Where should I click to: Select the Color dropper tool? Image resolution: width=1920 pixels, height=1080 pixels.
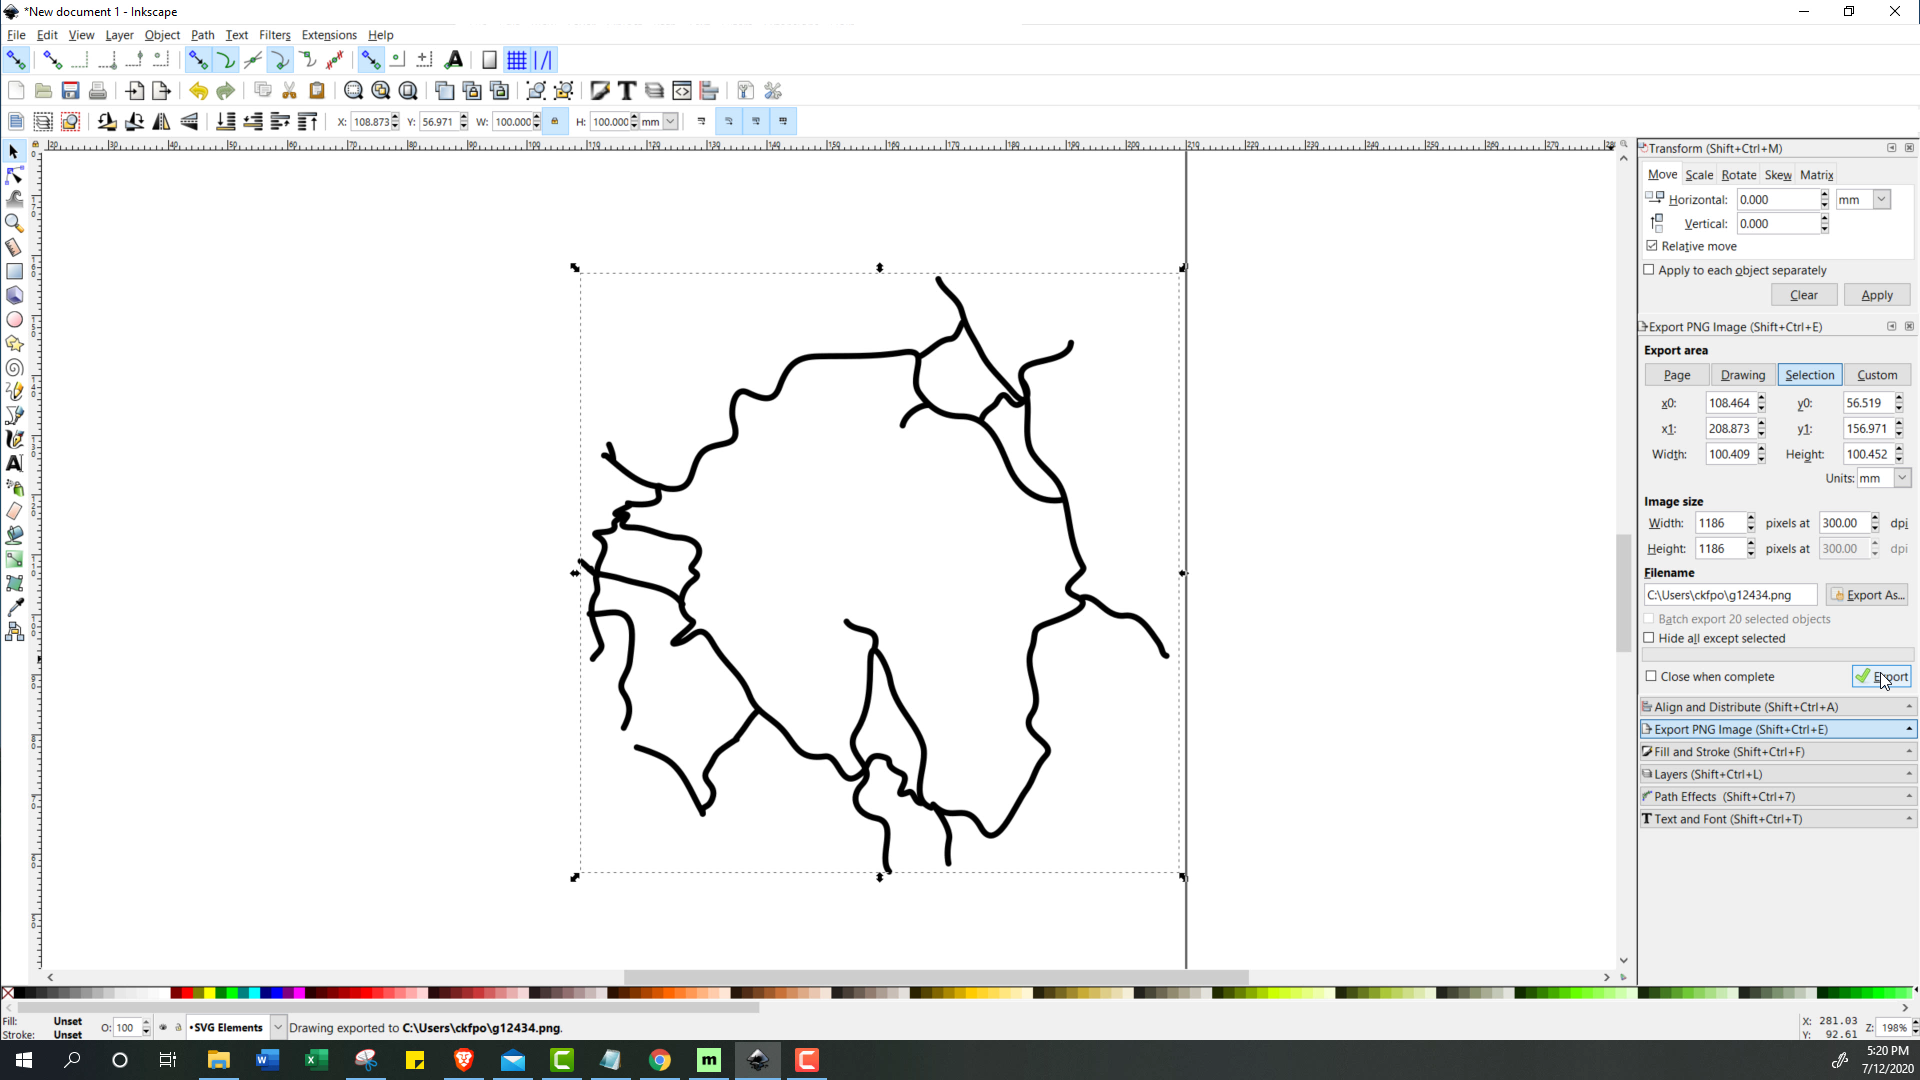pos(14,607)
